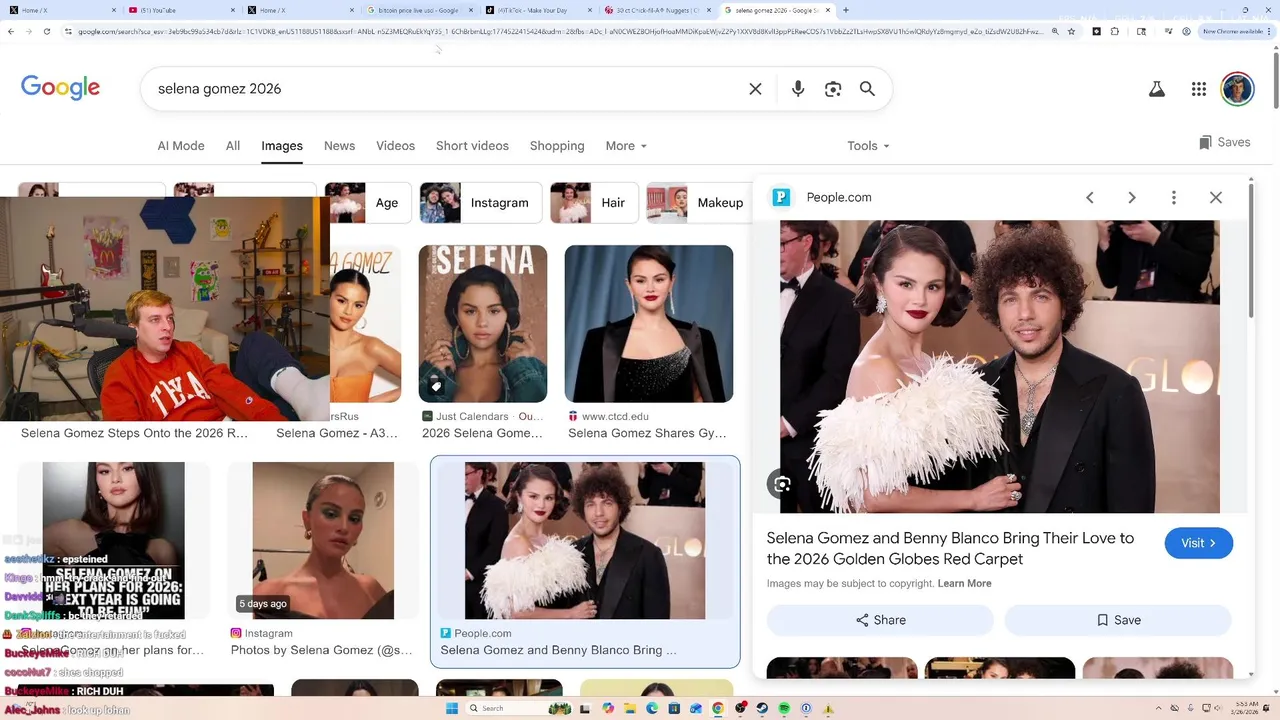Switch to the All results tab

coord(233,146)
